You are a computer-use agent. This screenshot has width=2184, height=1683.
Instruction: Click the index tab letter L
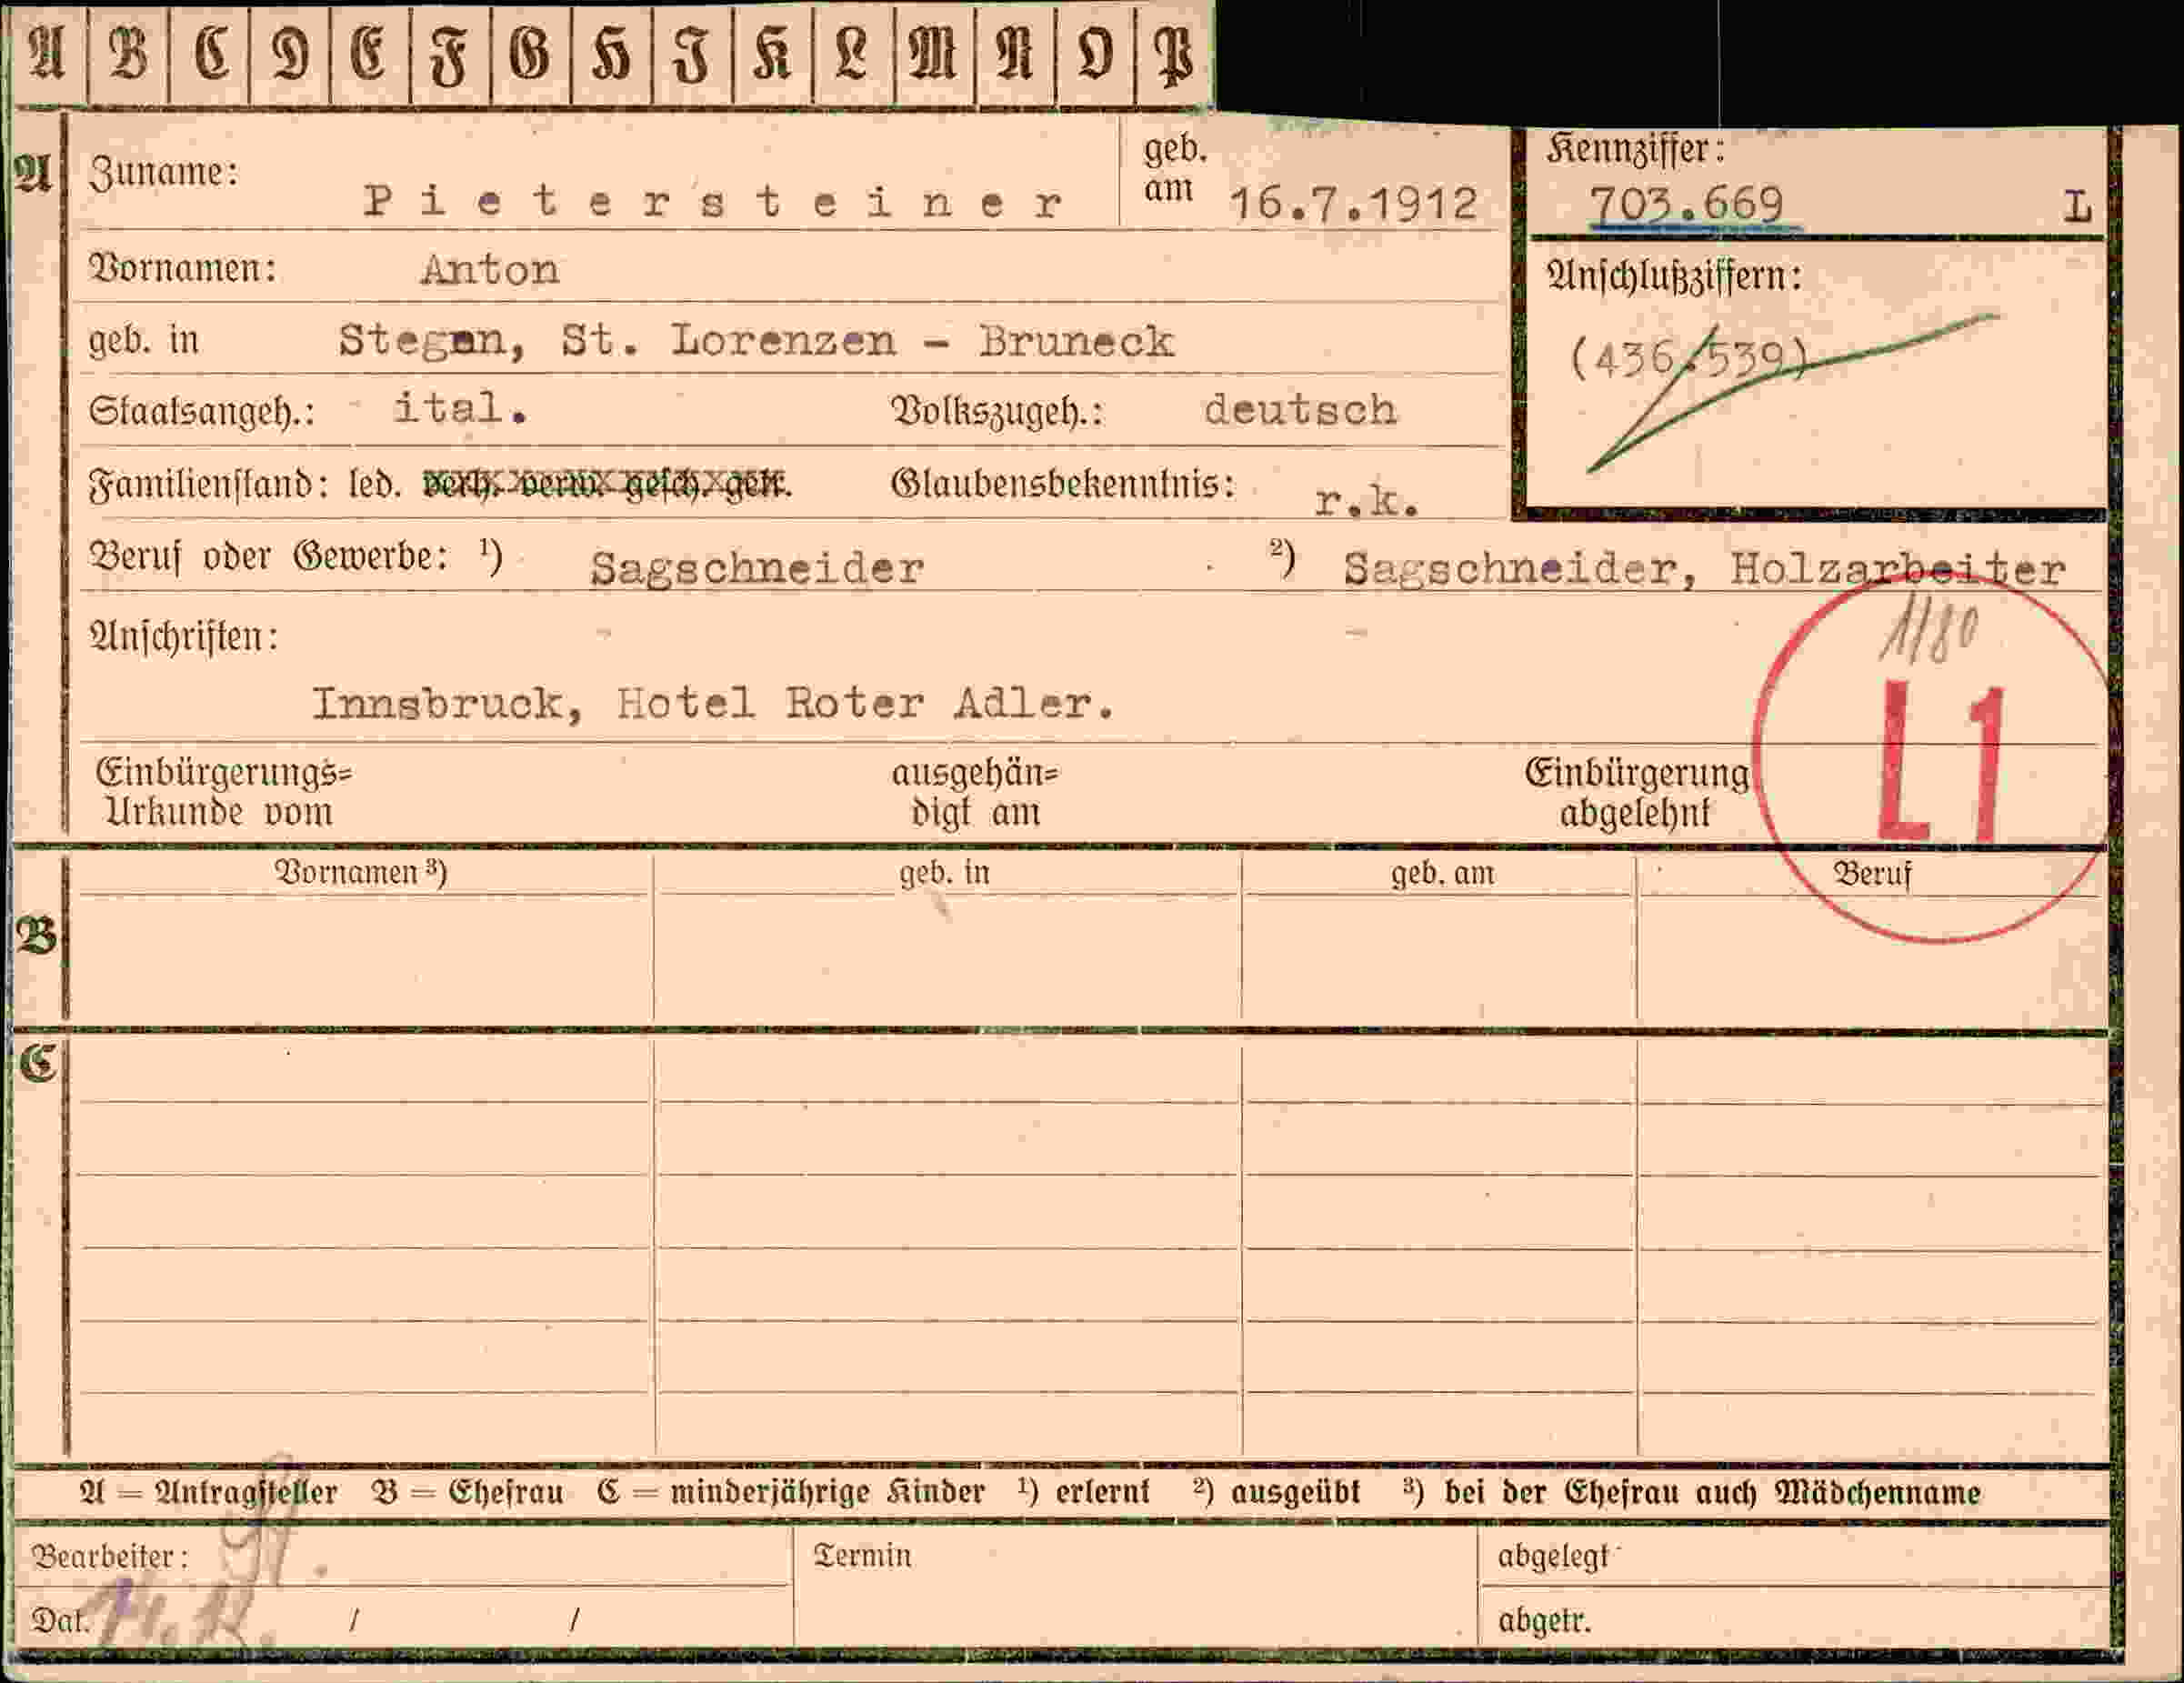[852, 53]
